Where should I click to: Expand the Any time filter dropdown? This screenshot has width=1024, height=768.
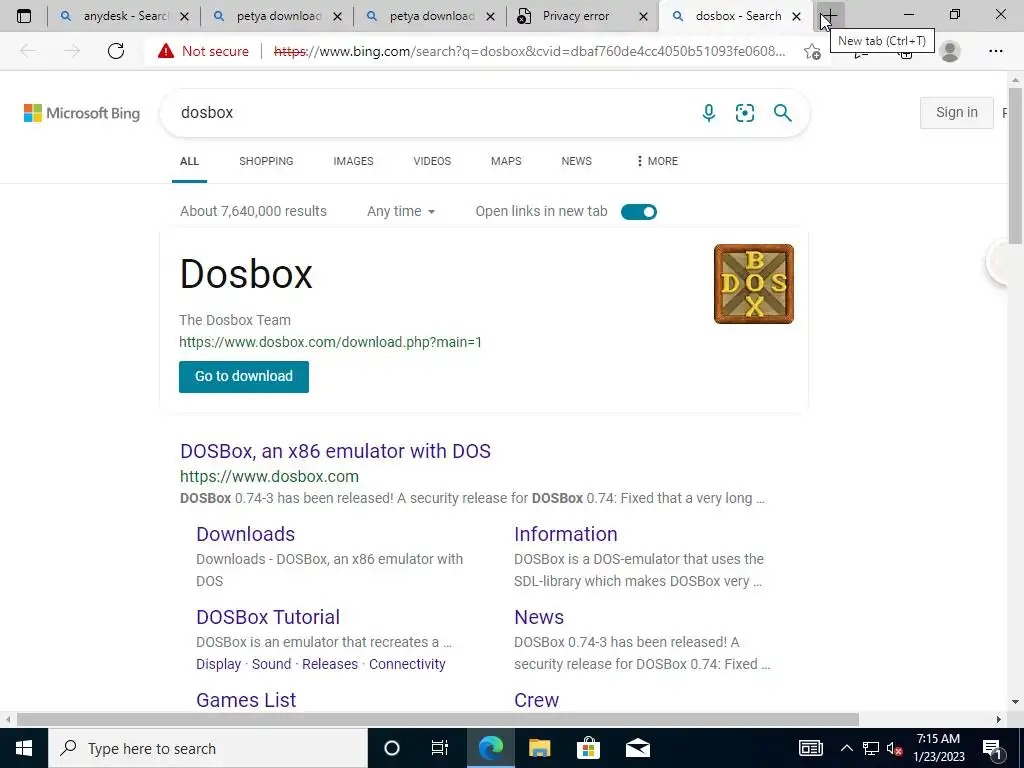(x=401, y=212)
